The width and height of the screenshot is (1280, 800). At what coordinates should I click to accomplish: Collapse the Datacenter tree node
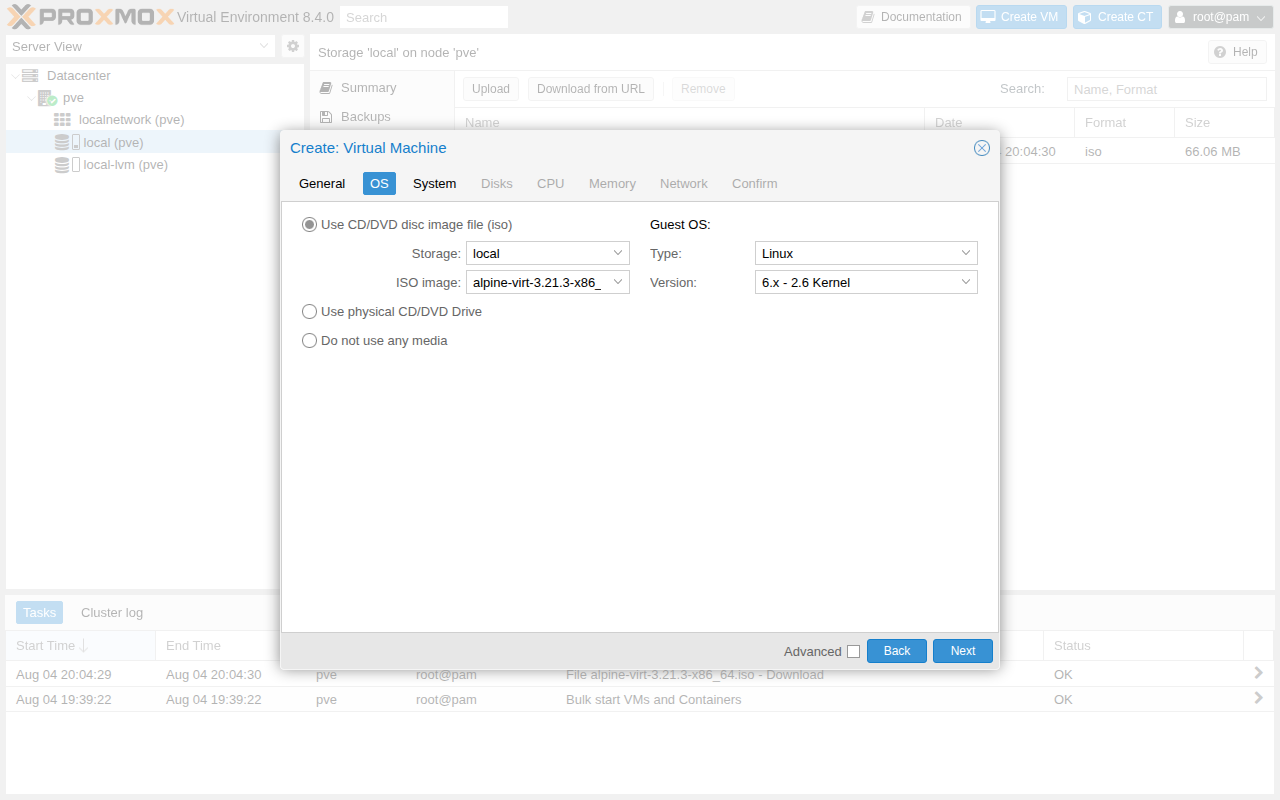click(14, 76)
